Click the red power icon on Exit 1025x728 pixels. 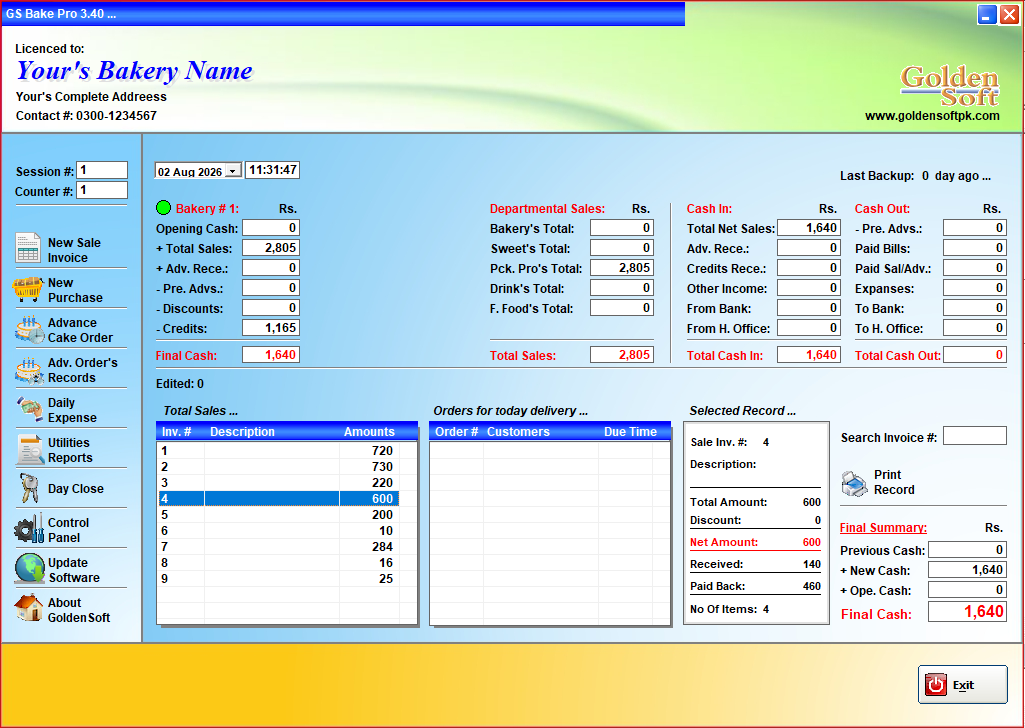tap(935, 684)
